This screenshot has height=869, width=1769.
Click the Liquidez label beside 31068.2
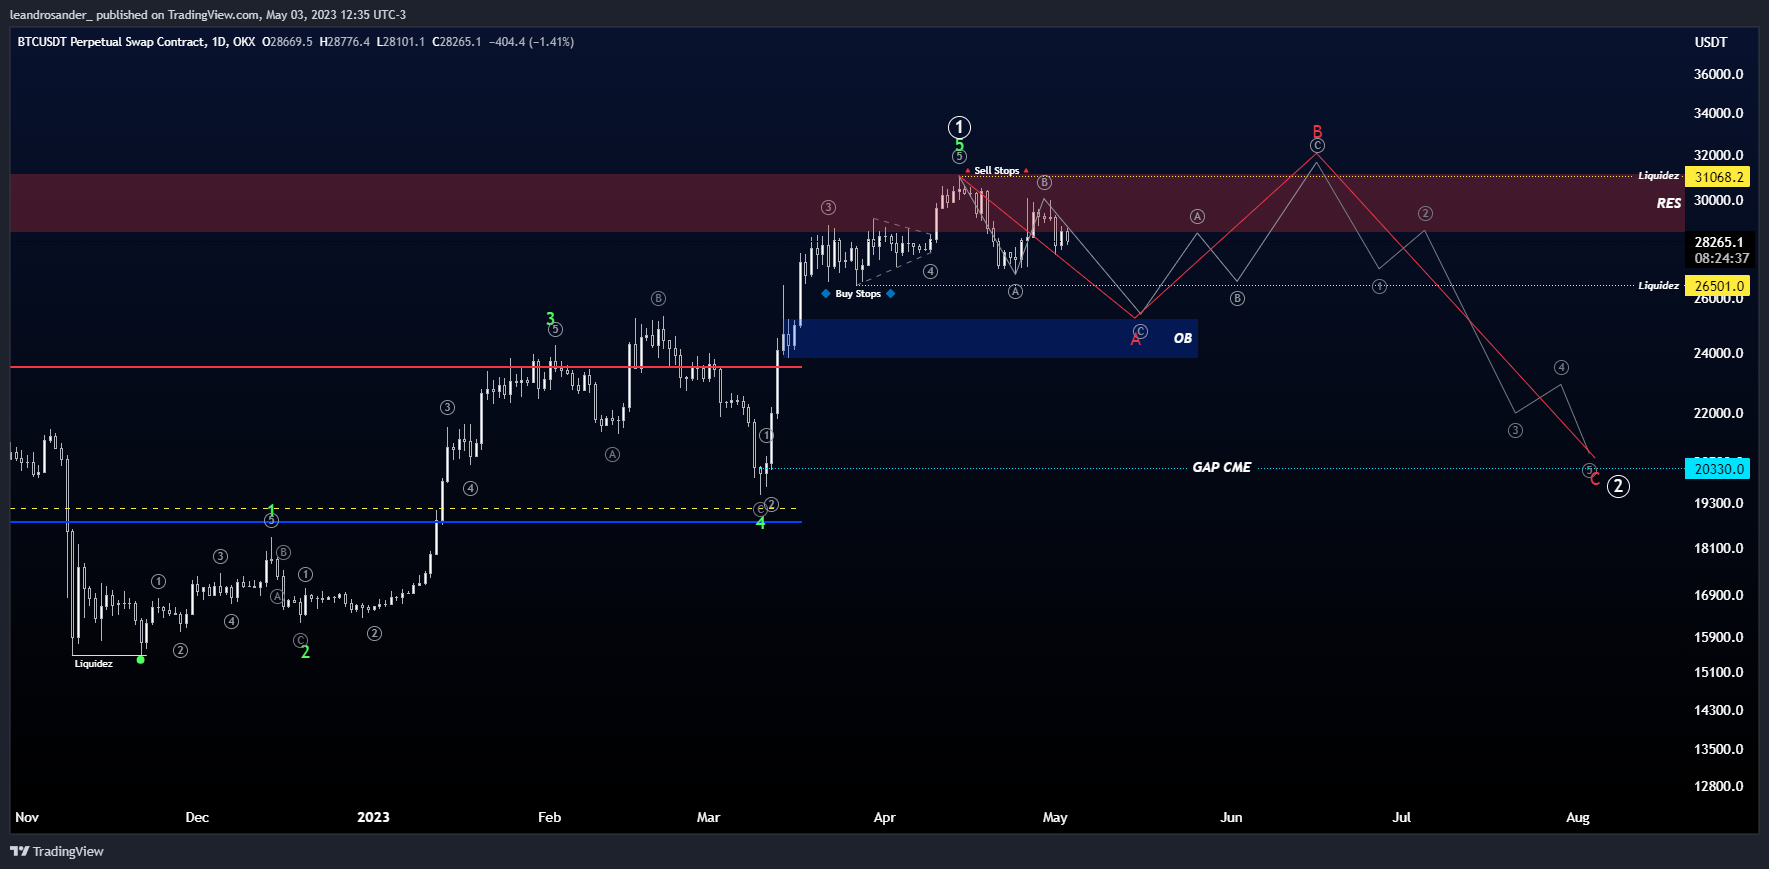(1658, 176)
